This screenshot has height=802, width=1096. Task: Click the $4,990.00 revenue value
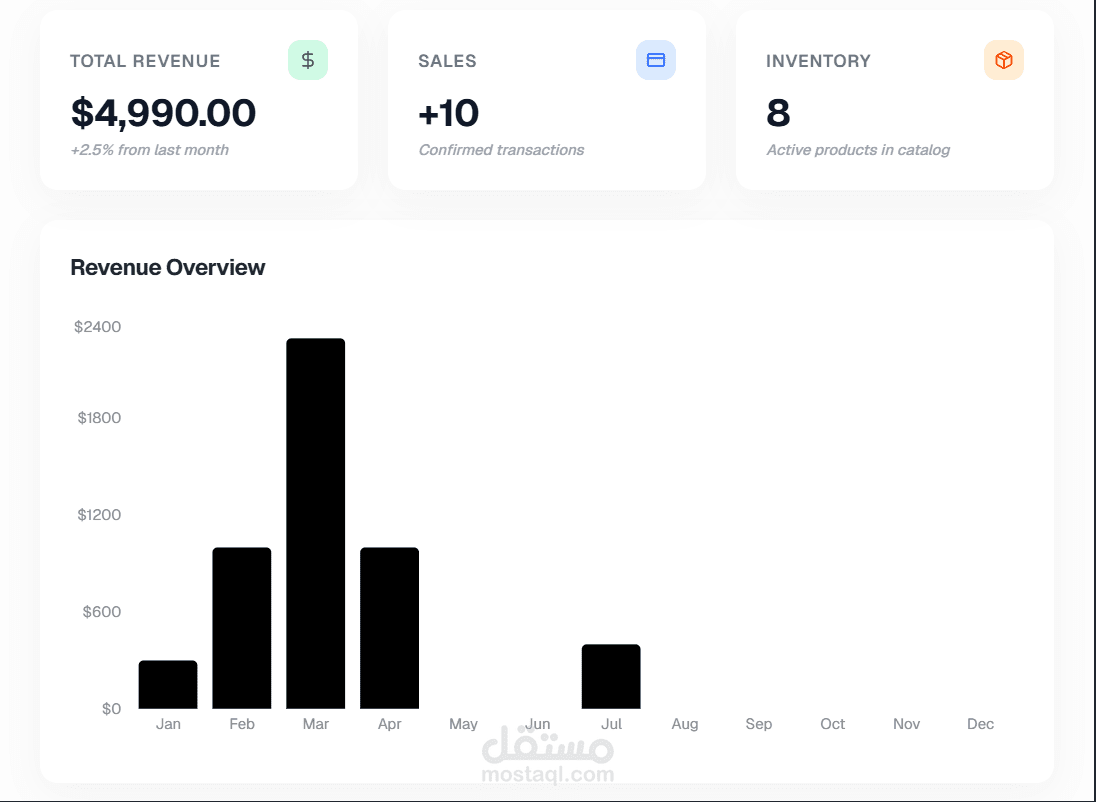click(x=164, y=113)
